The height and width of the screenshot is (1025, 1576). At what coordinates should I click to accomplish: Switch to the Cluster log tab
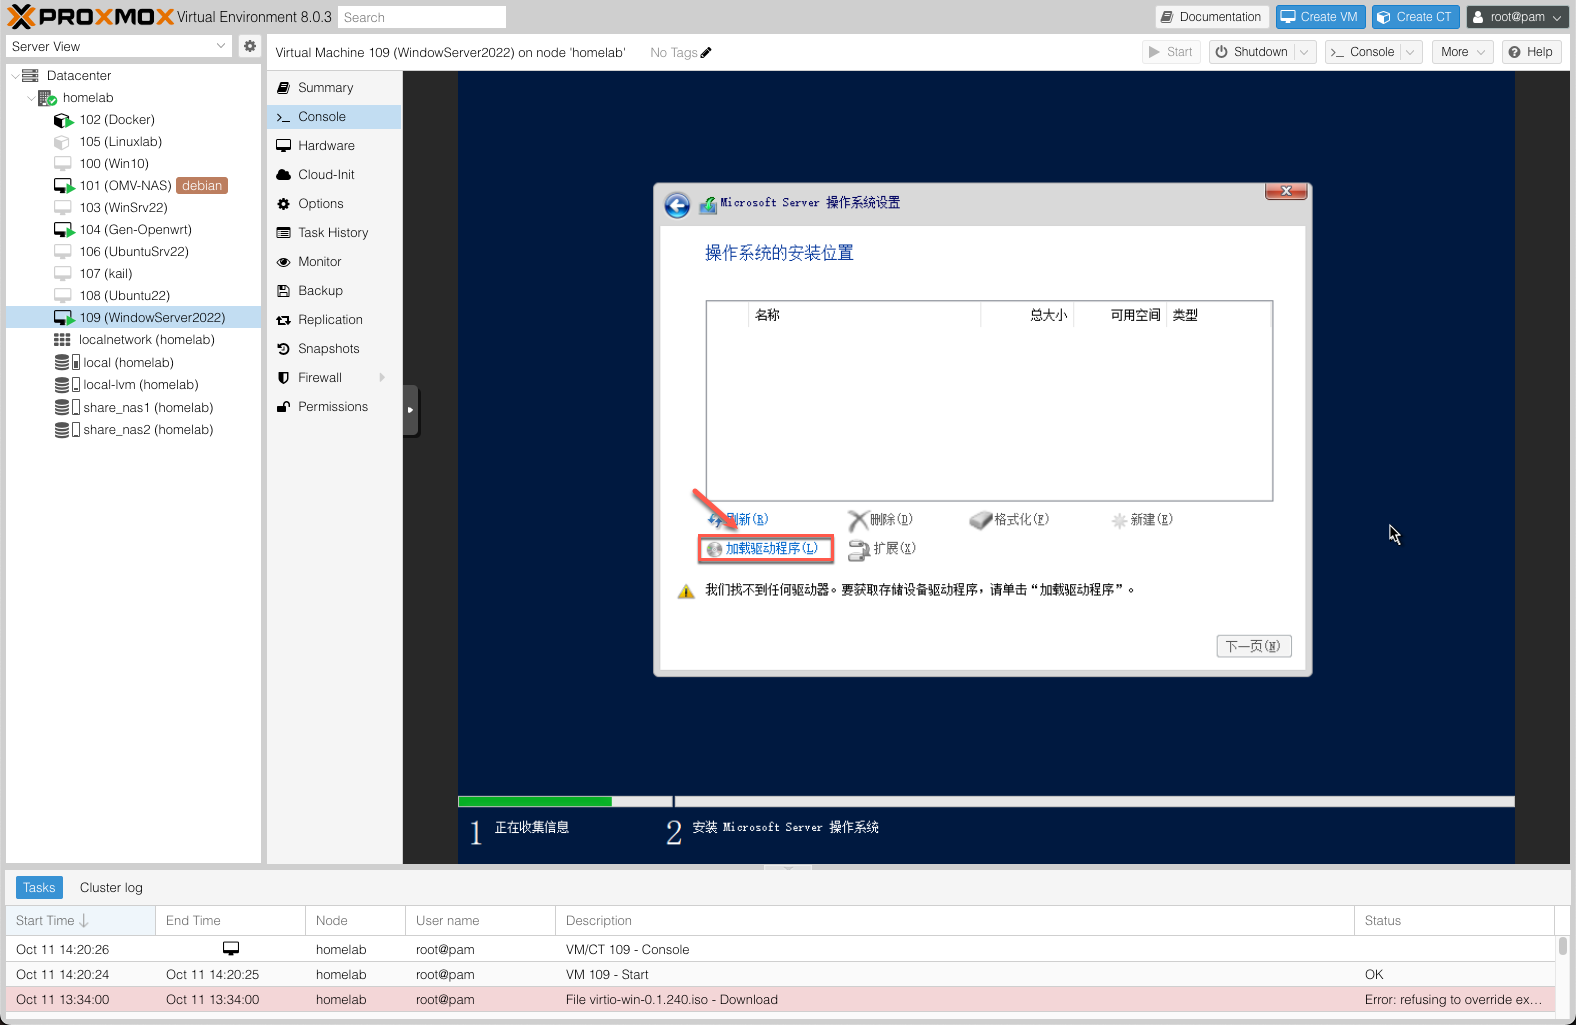(111, 888)
